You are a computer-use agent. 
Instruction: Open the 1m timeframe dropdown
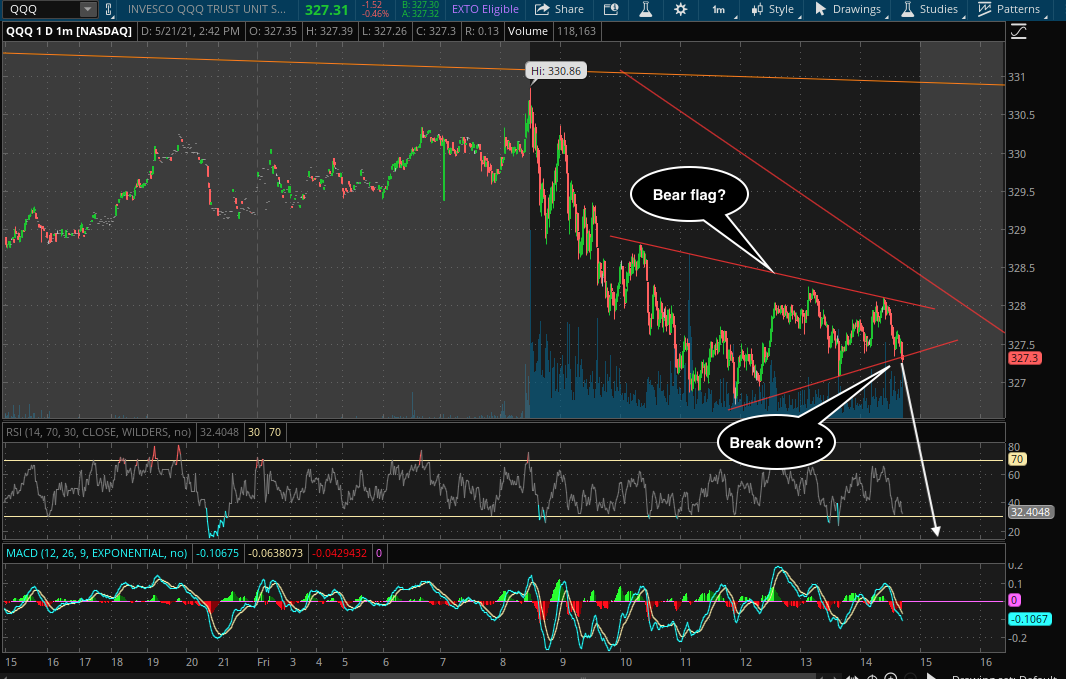pos(718,9)
